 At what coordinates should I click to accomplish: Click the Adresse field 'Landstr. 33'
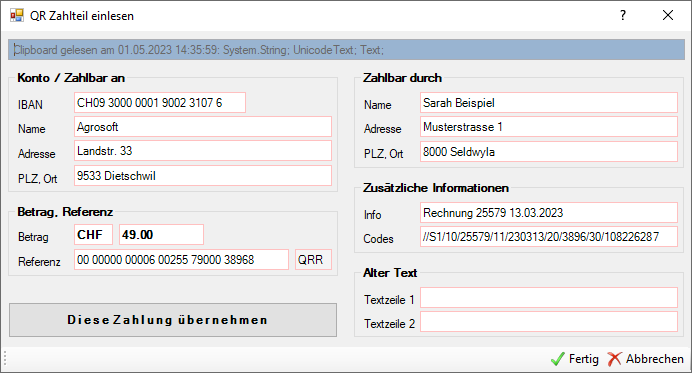pyautogui.click(x=203, y=151)
